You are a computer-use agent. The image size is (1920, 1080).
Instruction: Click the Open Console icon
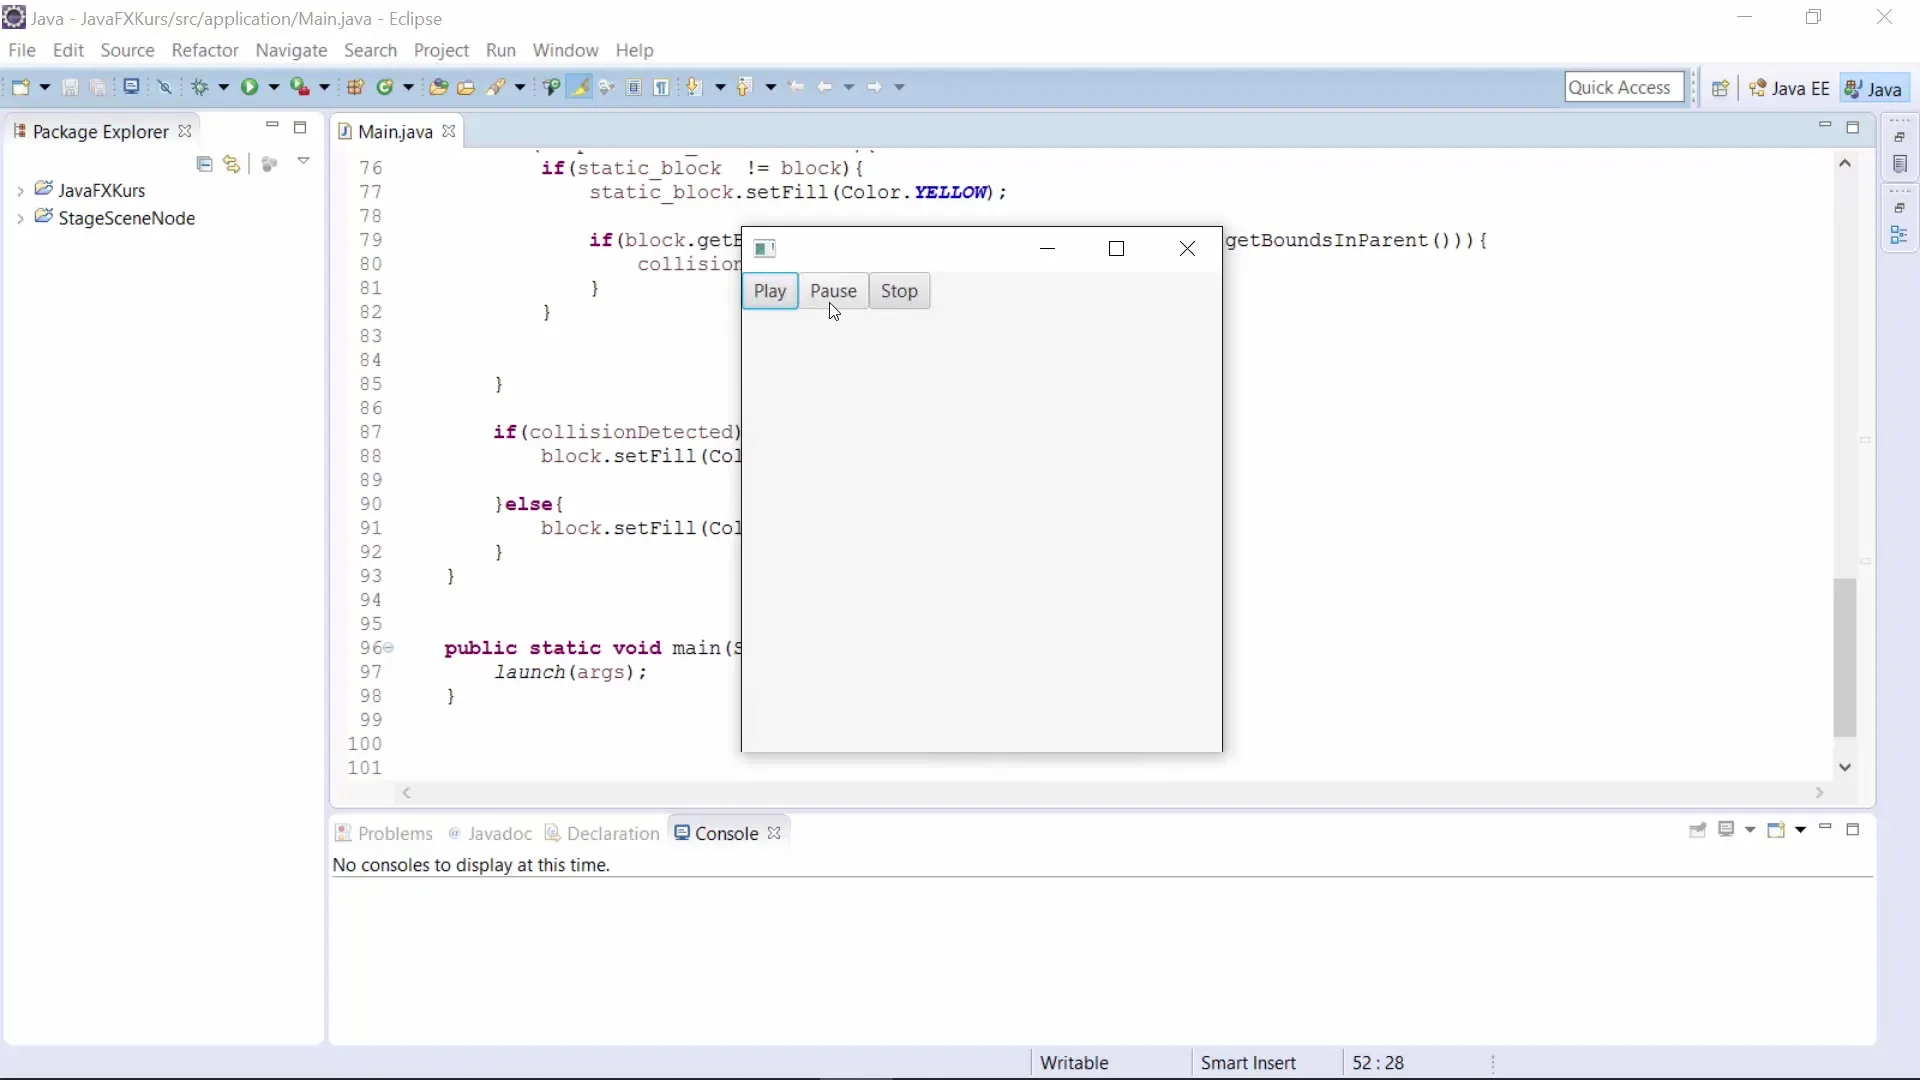tap(1776, 829)
